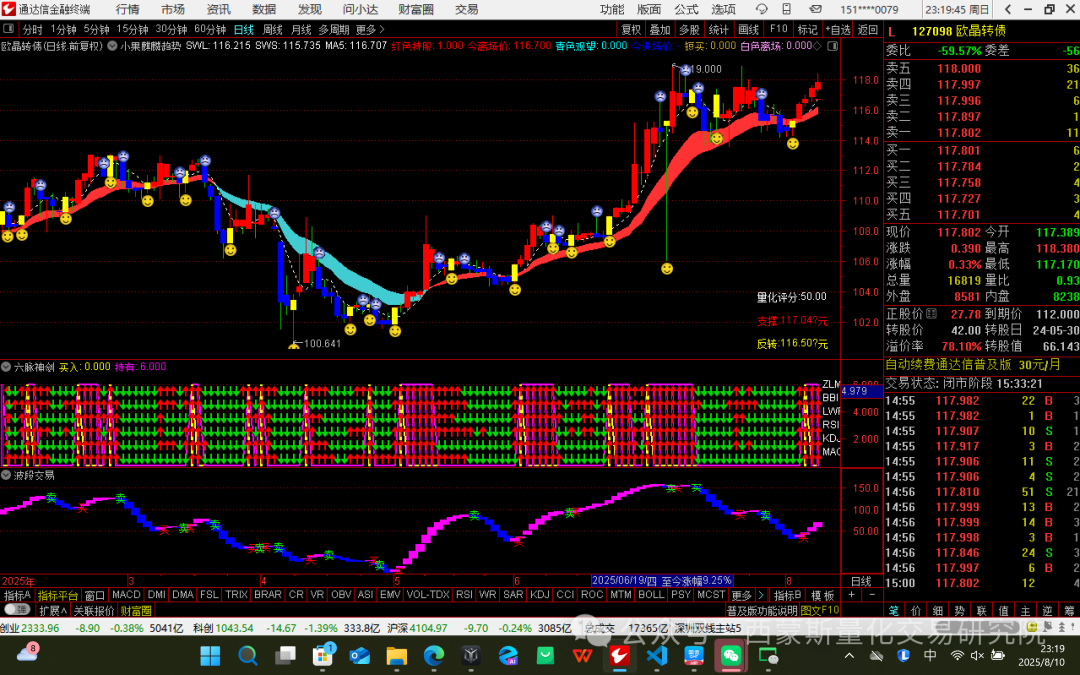1080x675 pixels.
Task: Open the 行情 menu
Action: tap(127, 9)
